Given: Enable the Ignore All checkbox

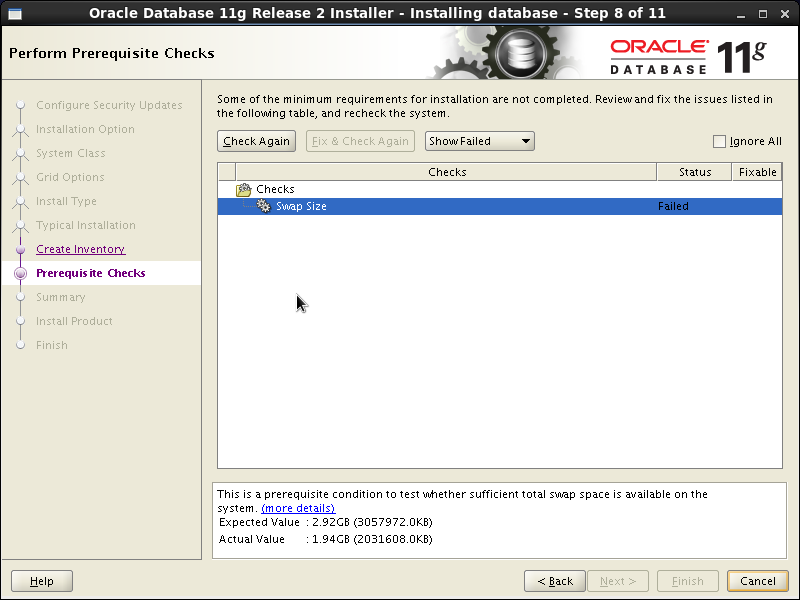Looking at the screenshot, I should click(x=719, y=141).
